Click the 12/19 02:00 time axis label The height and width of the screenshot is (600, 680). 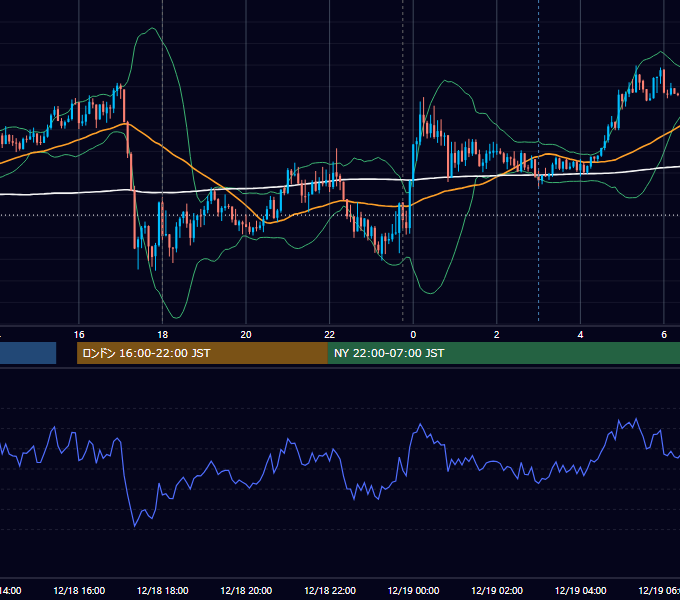[x=497, y=590]
